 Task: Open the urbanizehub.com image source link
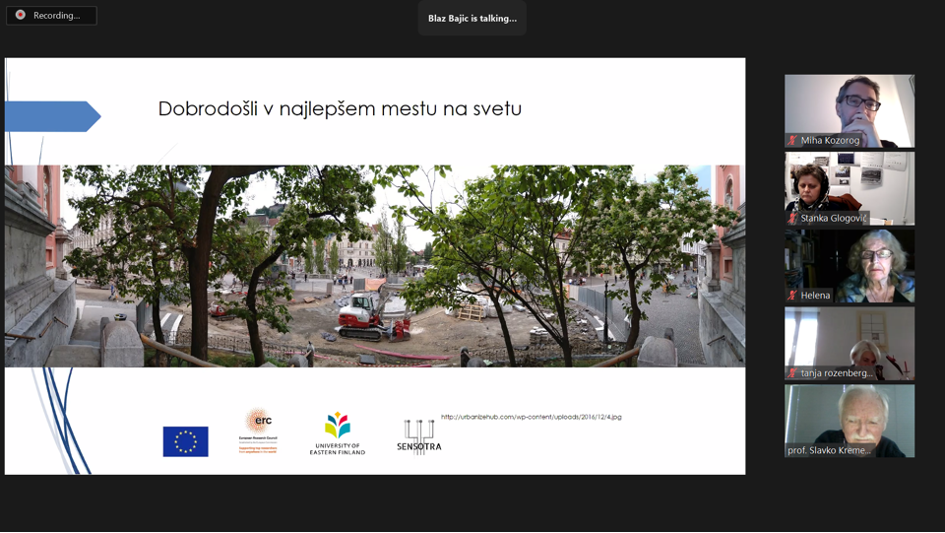coord(531,417)
